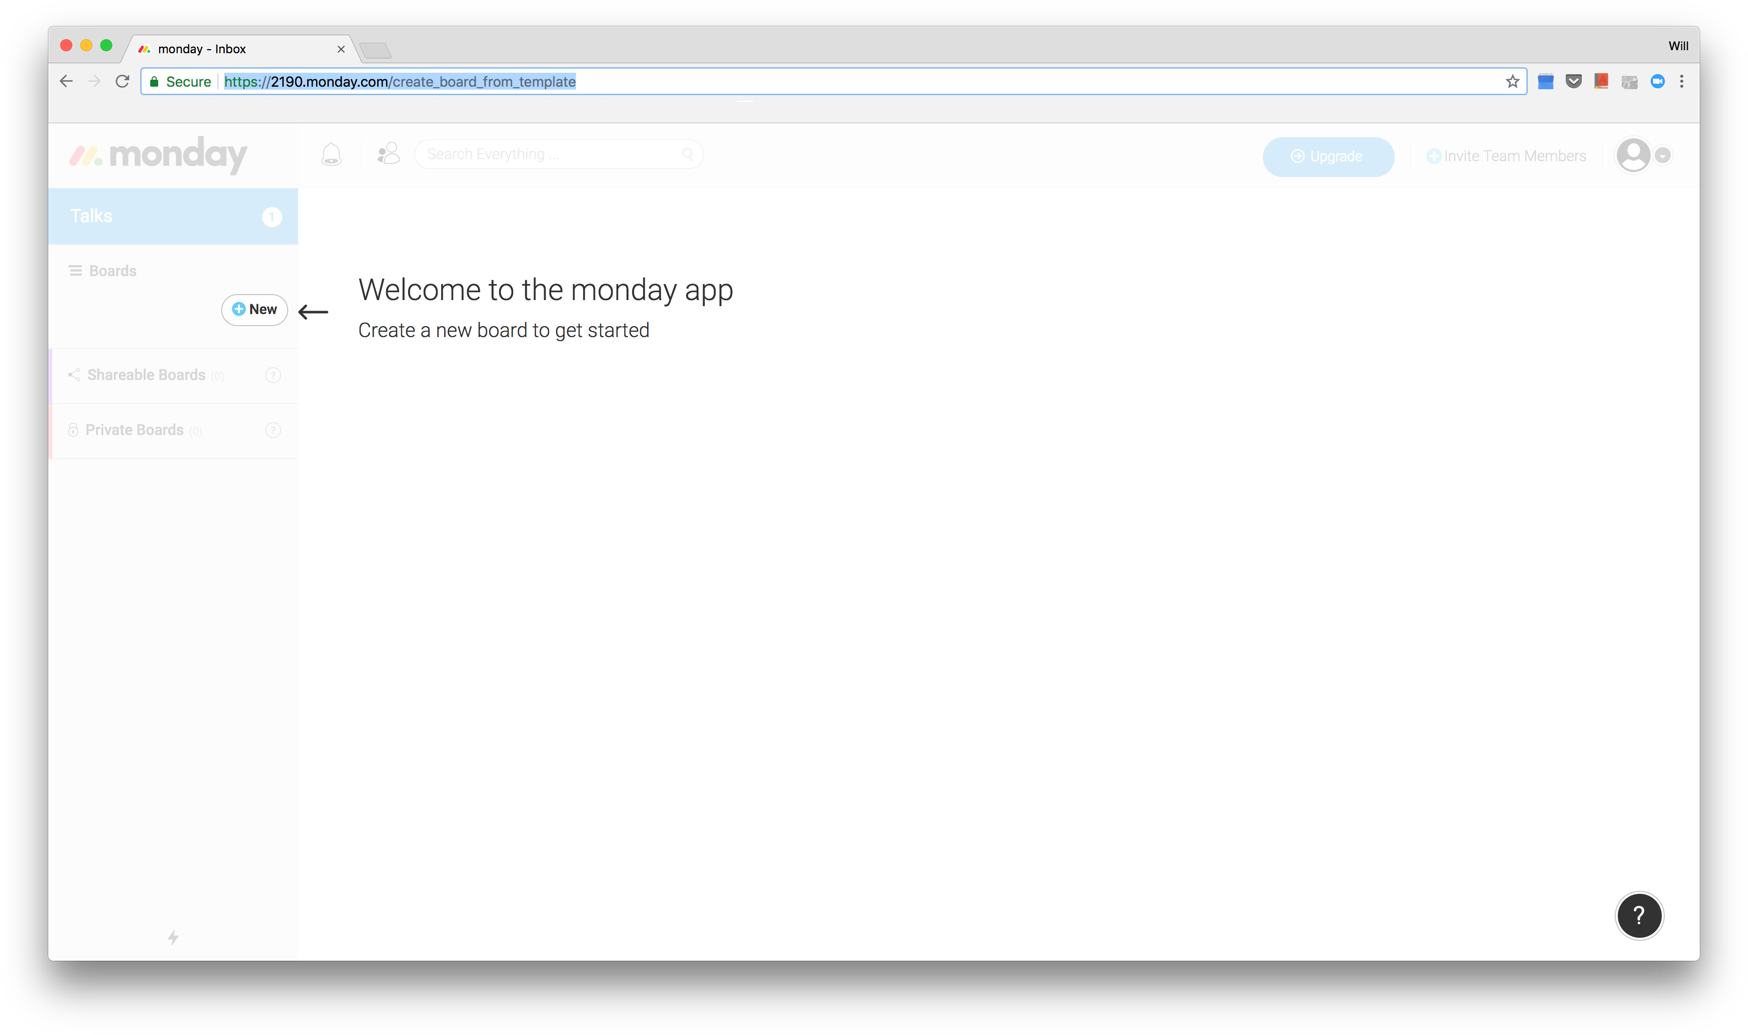Click the monday logo
Image resolution: width=1748 pixels, height=1035 pixels.
pyautogui.click(x=158, y=155)
